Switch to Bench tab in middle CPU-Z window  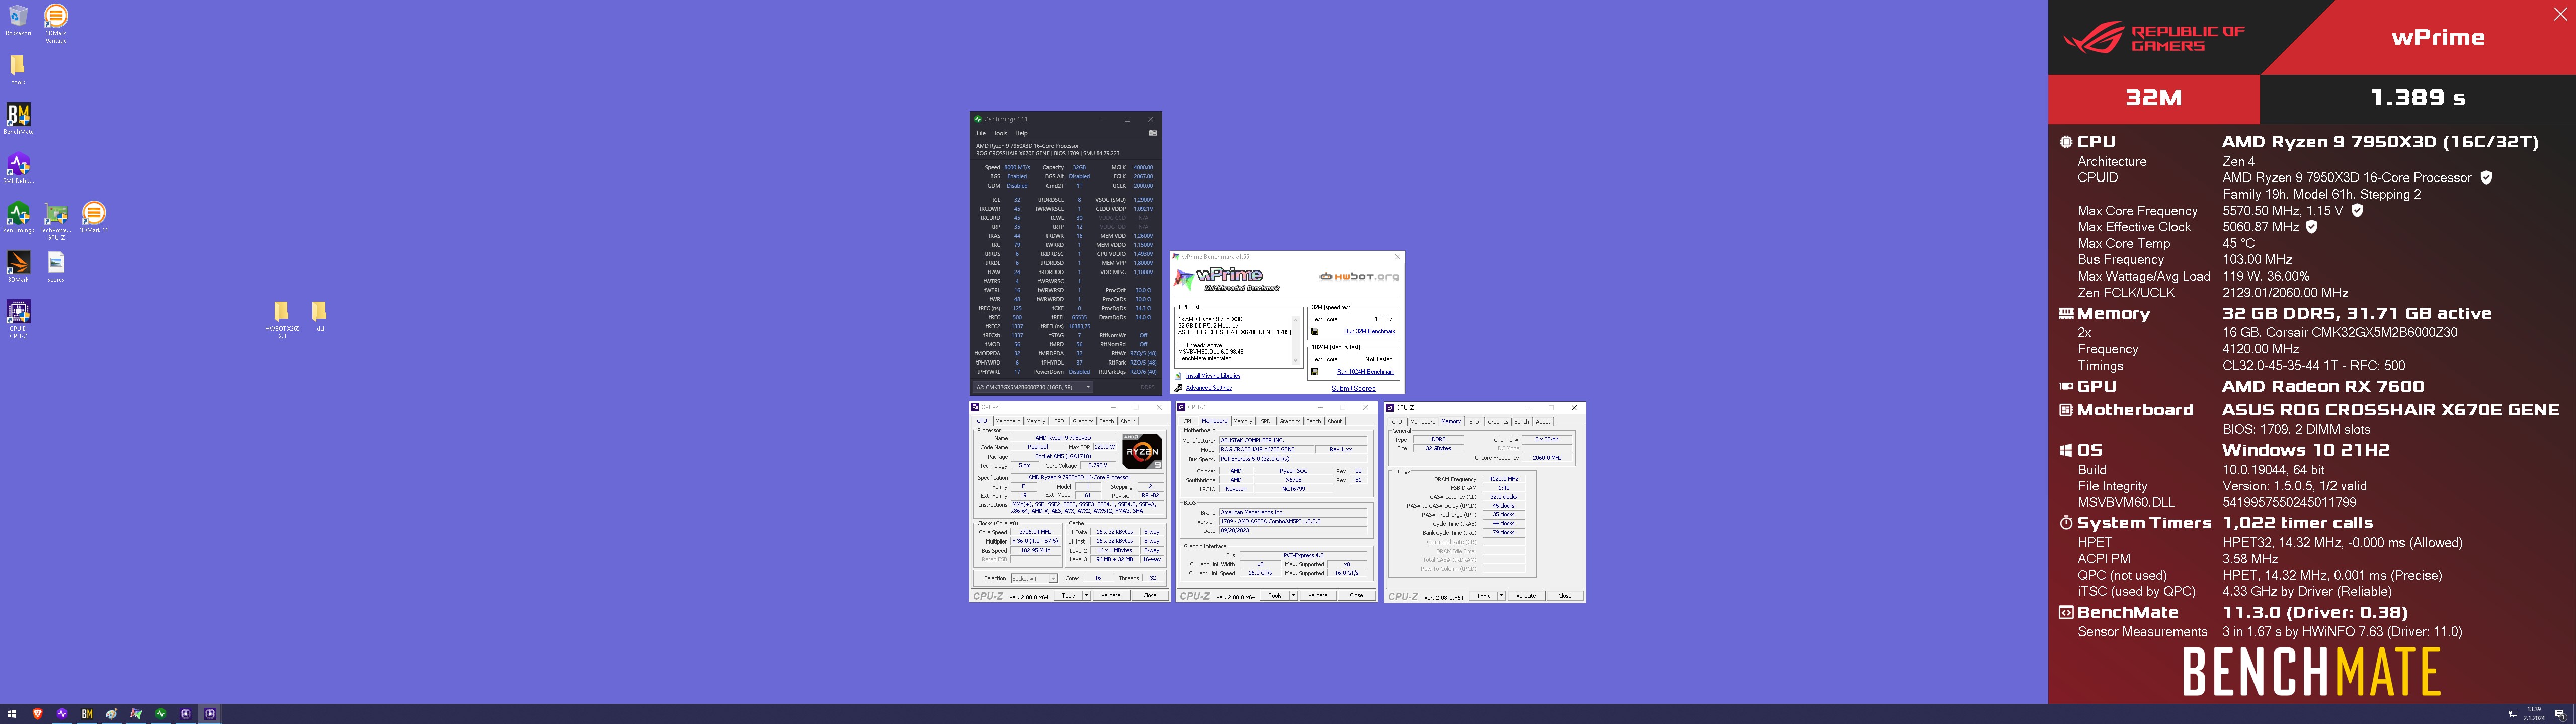point(1313,421)
